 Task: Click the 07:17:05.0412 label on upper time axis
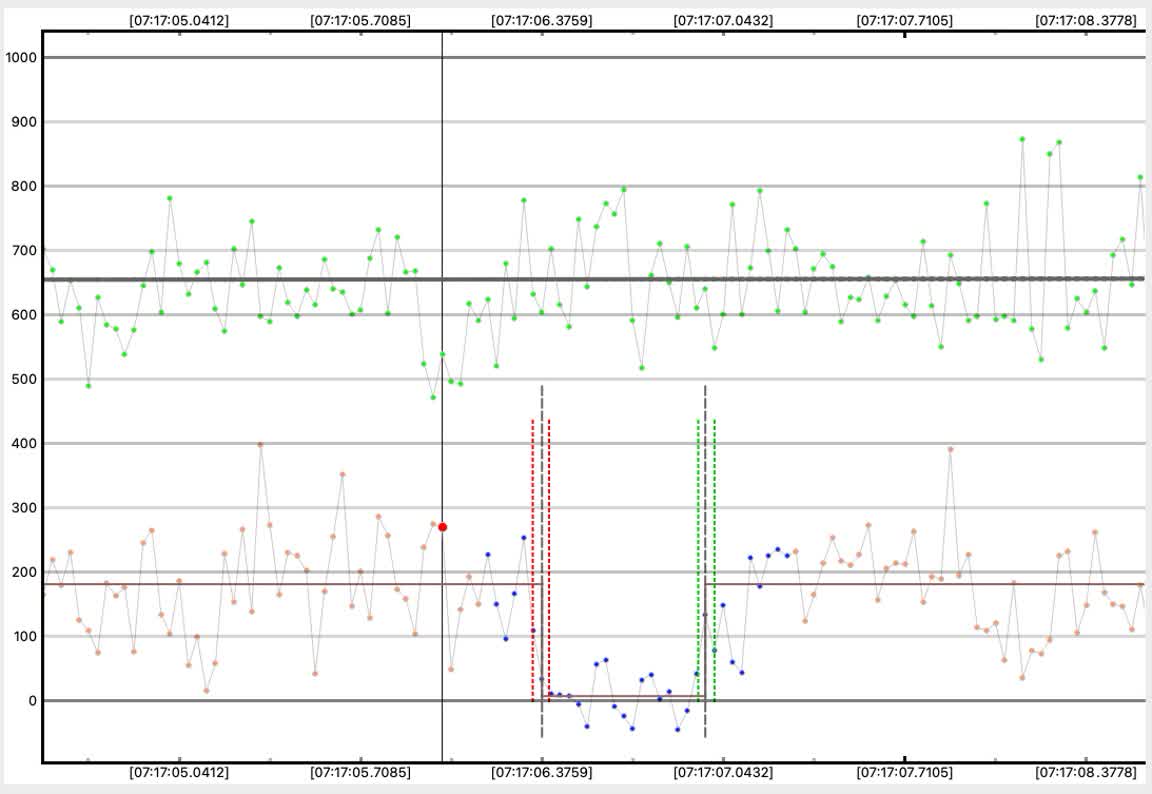point(179,19)
